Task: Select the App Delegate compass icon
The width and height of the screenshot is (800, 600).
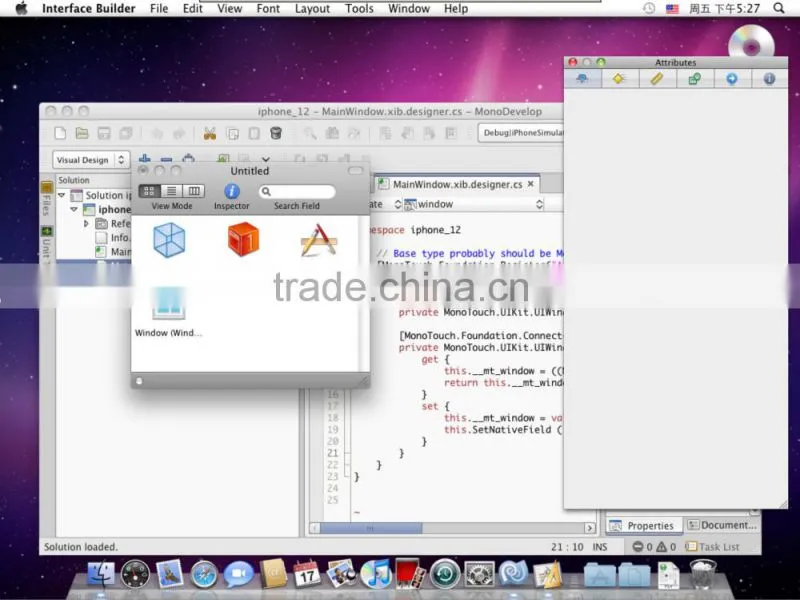Action: pos(318,240)
